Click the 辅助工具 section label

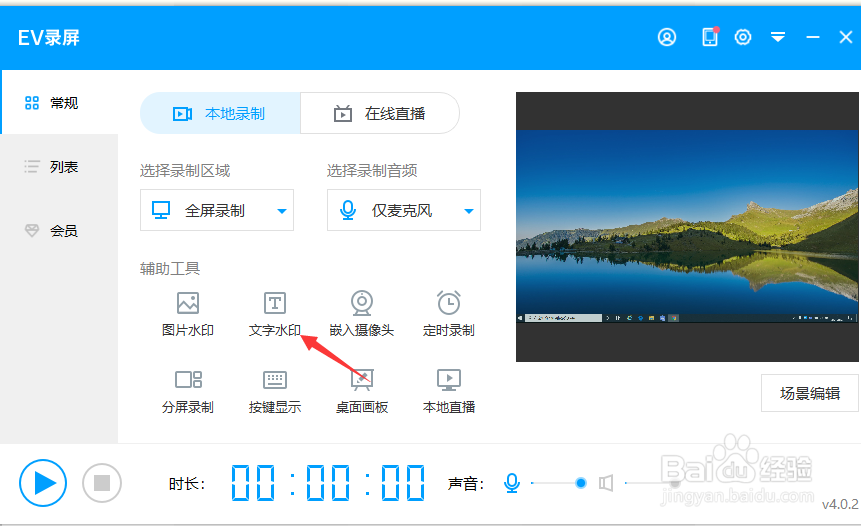click(170, 268)
